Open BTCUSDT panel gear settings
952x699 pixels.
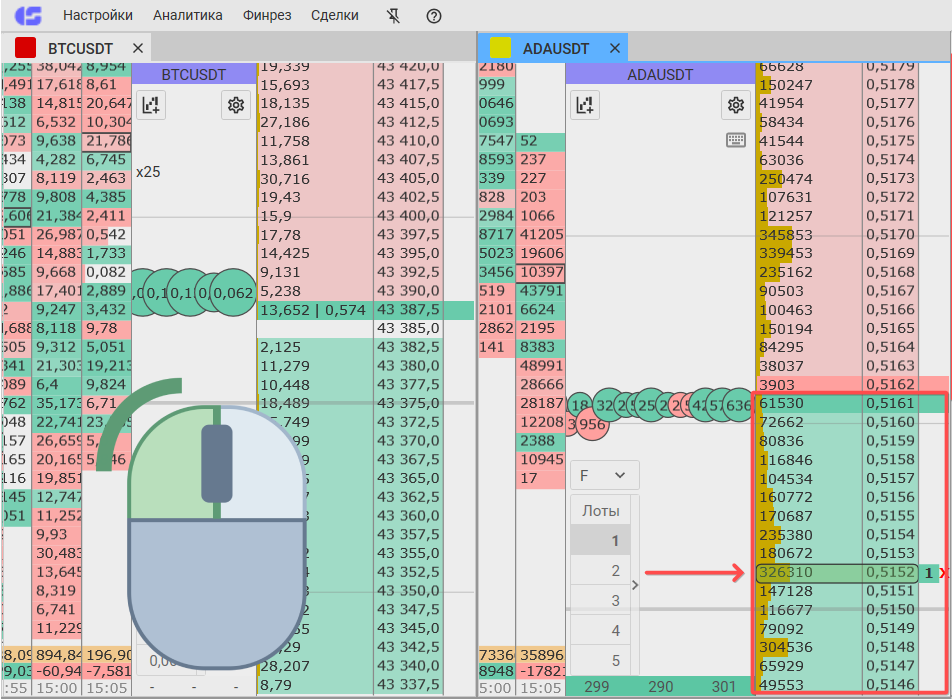pos(236,104)
